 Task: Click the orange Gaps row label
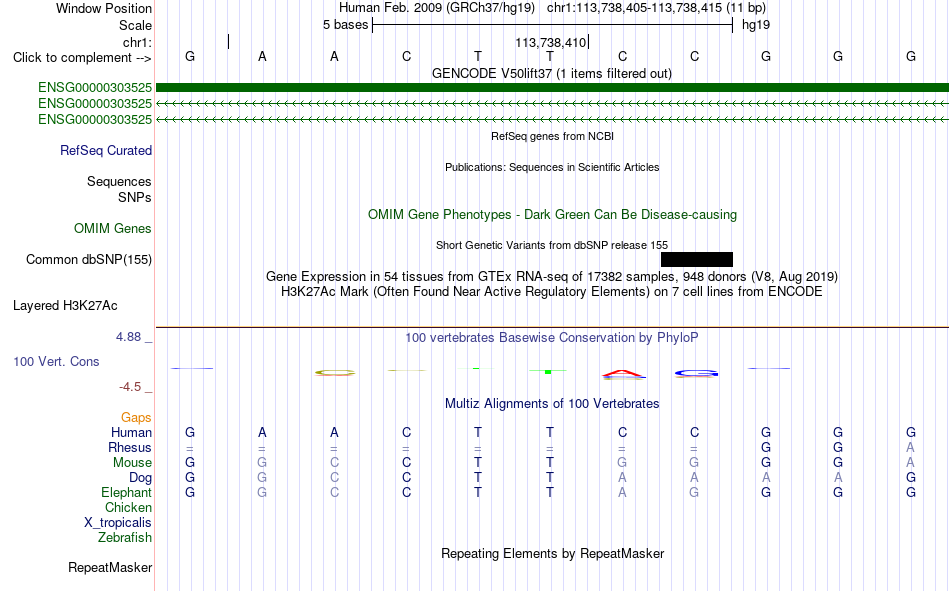point(136,417)
